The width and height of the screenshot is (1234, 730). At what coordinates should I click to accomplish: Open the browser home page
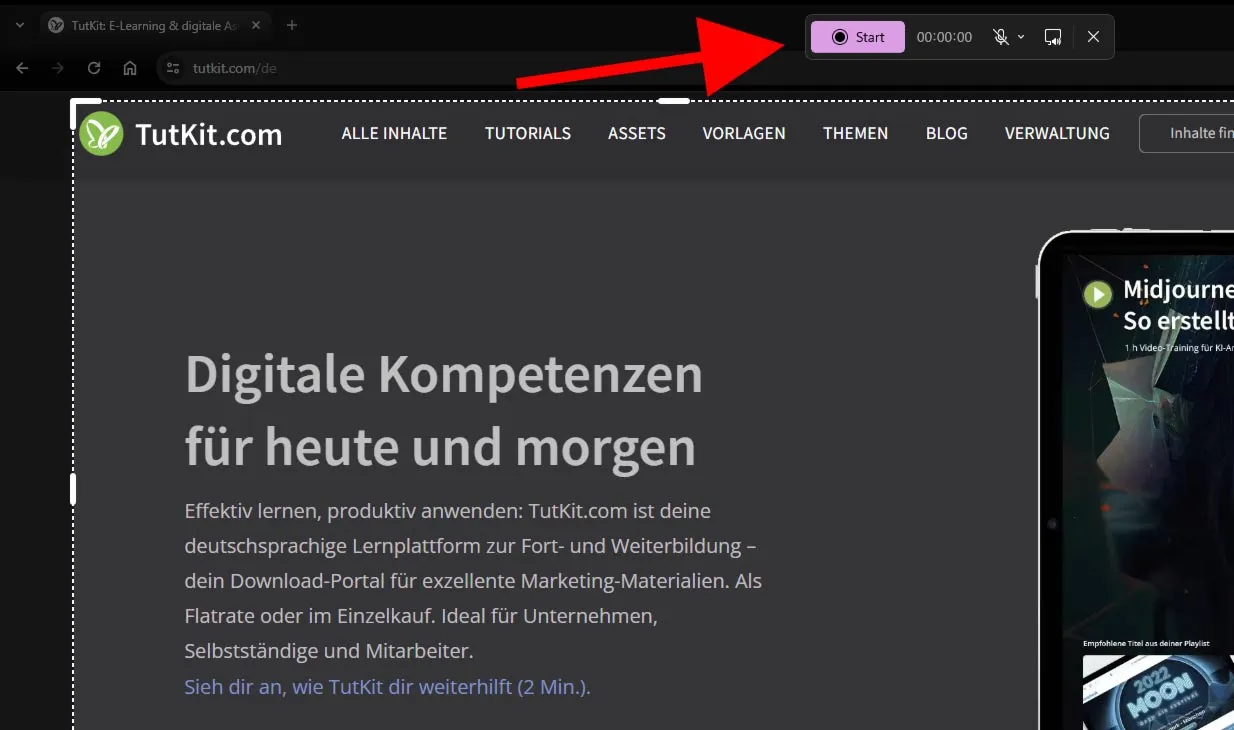[x=130, y=68]
